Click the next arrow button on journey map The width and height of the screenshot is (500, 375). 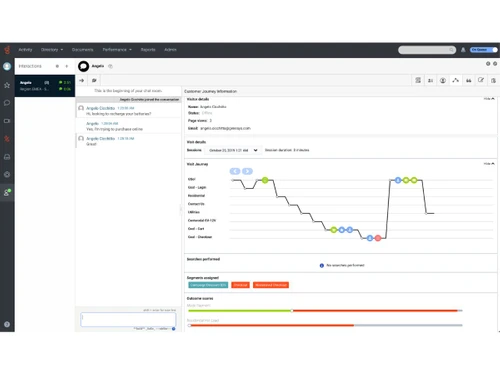[247, 171]
